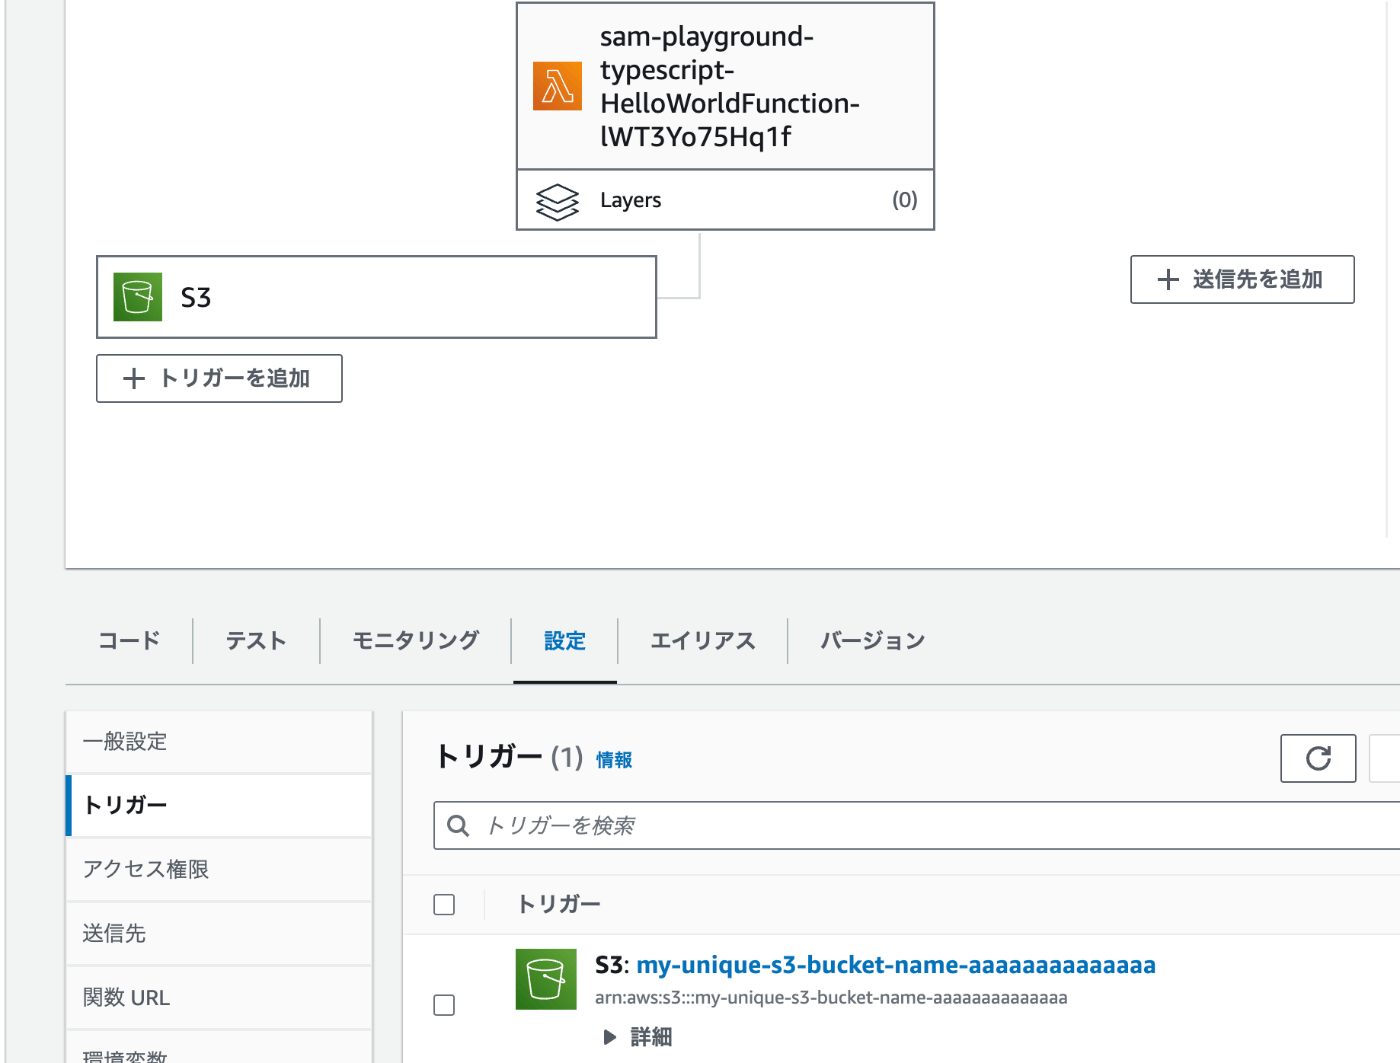1400x1063 pixels.
Task: Click the S3 bucket icon in the diagram
Action: tap(138, 297)
